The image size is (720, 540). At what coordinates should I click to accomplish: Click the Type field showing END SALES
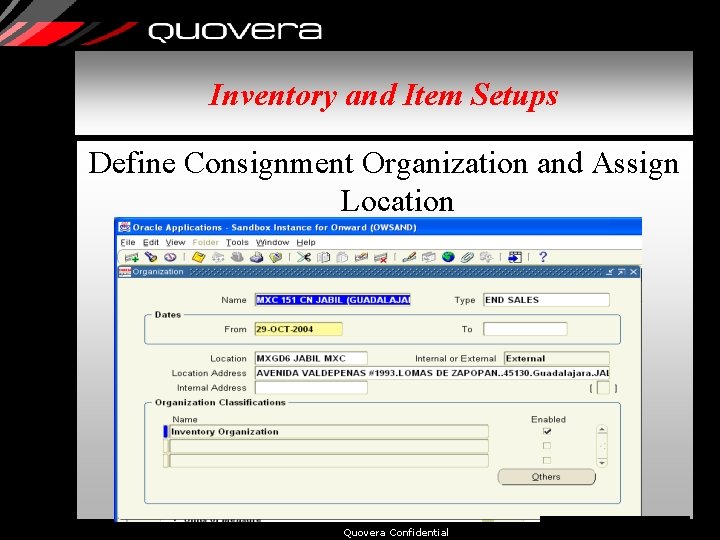(x=546, y=300)
